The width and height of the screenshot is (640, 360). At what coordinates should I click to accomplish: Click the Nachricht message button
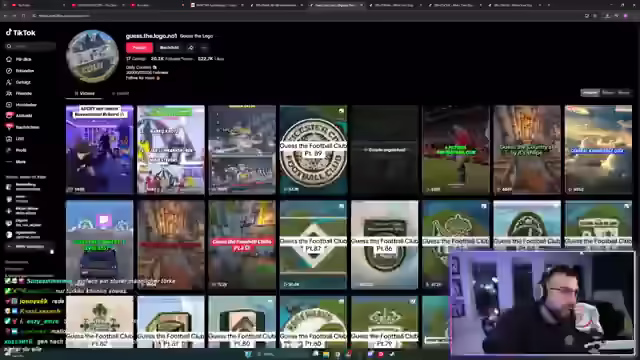[x=169, y=48]
